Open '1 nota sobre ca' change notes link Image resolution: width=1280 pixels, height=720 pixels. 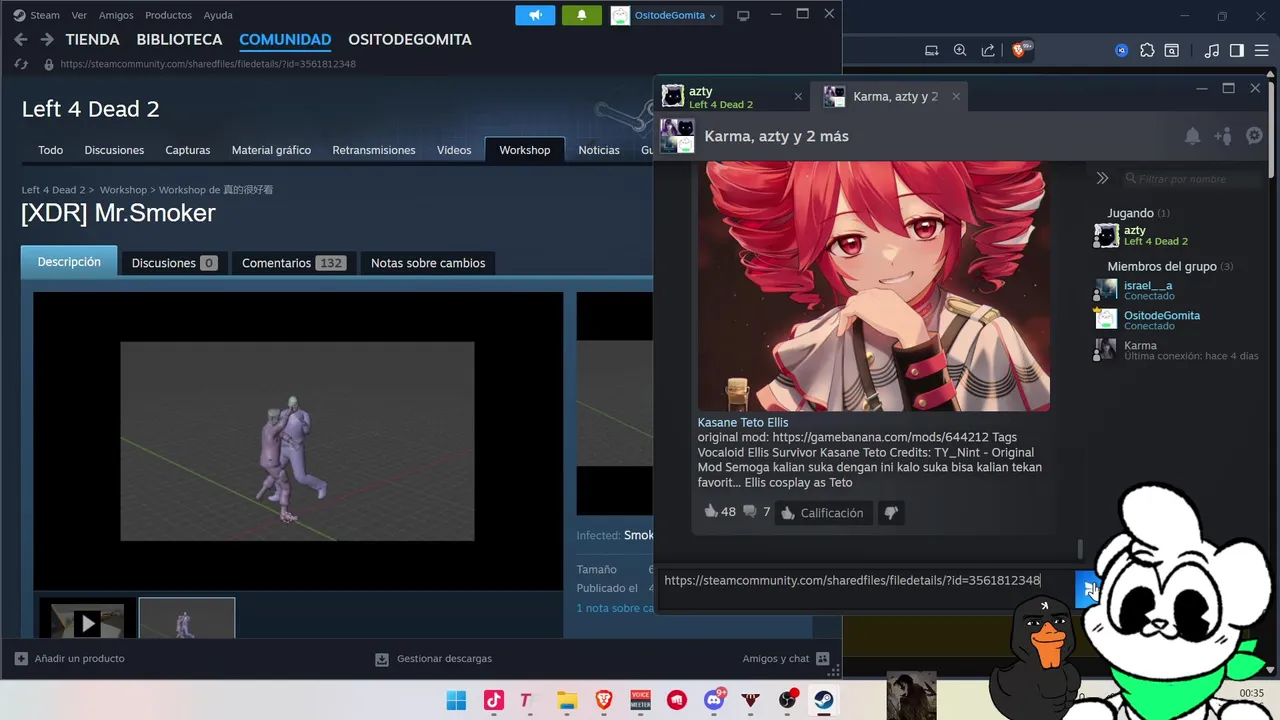coord(615,608)
